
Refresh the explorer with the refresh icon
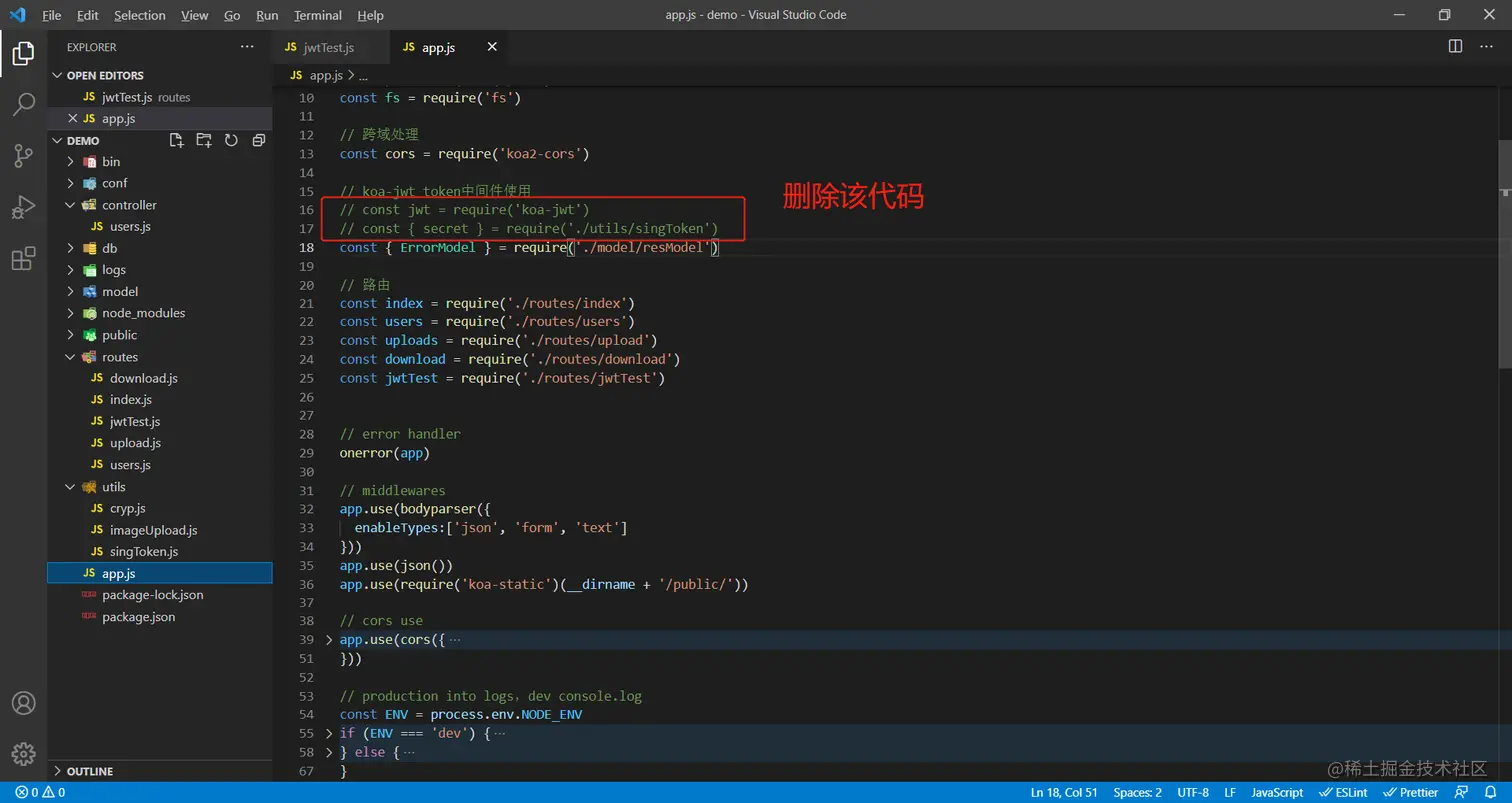[x=231, y=141]
